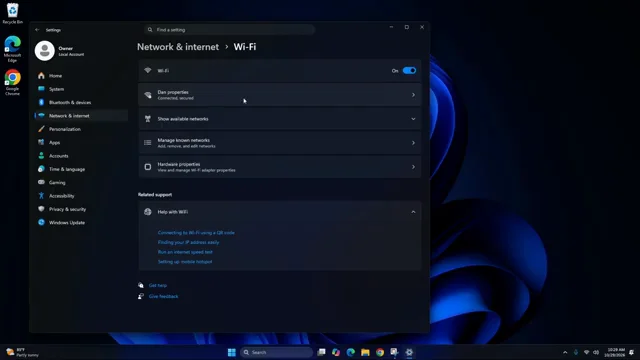
Task: Open Google Chrome from taskbar
Action: pos(380,352)
